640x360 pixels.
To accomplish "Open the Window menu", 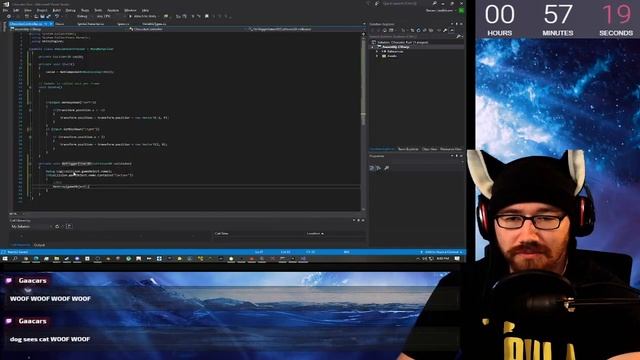I will (130, 10).
